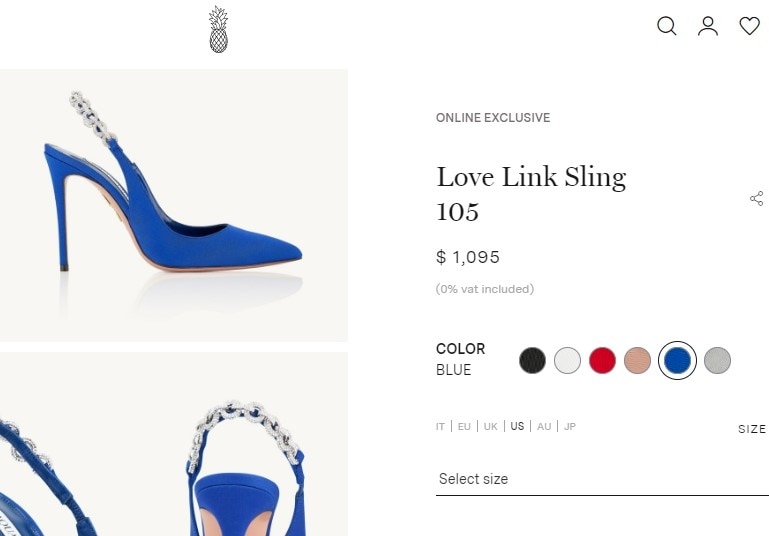Choose the silver grey color swatch
769x536 pixels.
(x=717, y=360)
